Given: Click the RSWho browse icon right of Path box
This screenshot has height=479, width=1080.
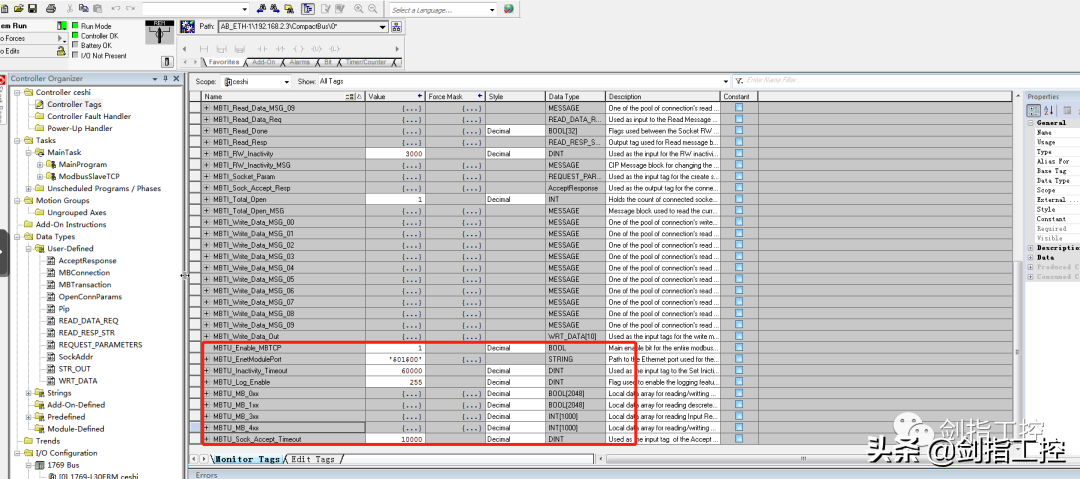Looking at the screenshot, I should pos(397,27).
